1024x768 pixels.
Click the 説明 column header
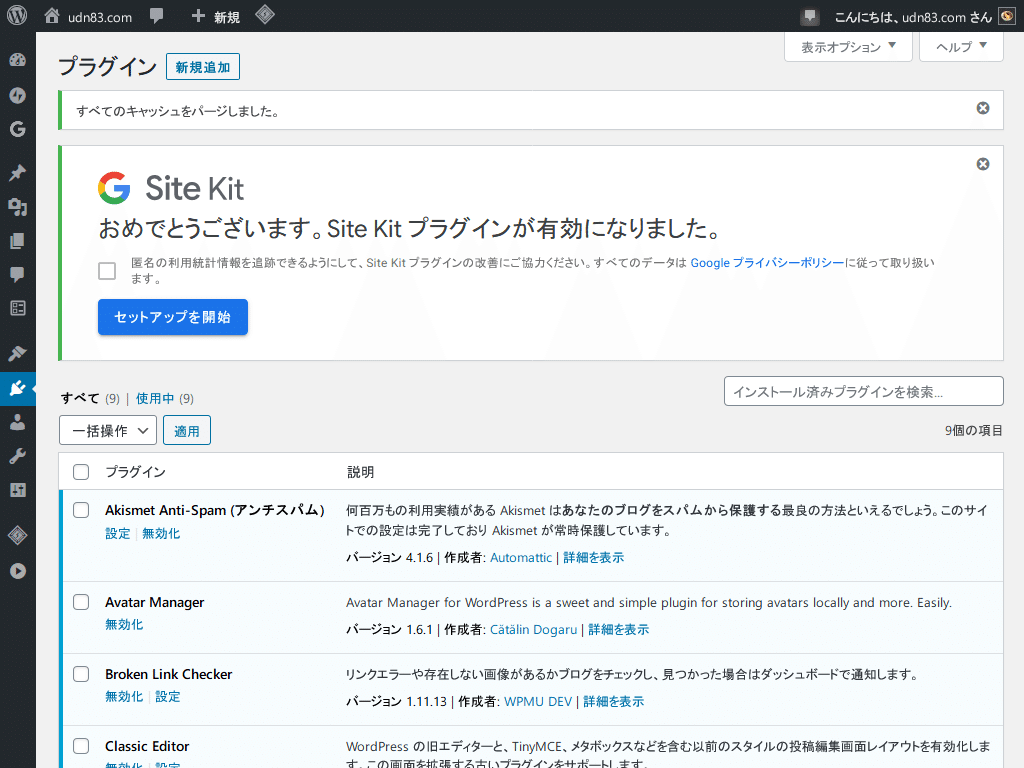pos(360,472)
